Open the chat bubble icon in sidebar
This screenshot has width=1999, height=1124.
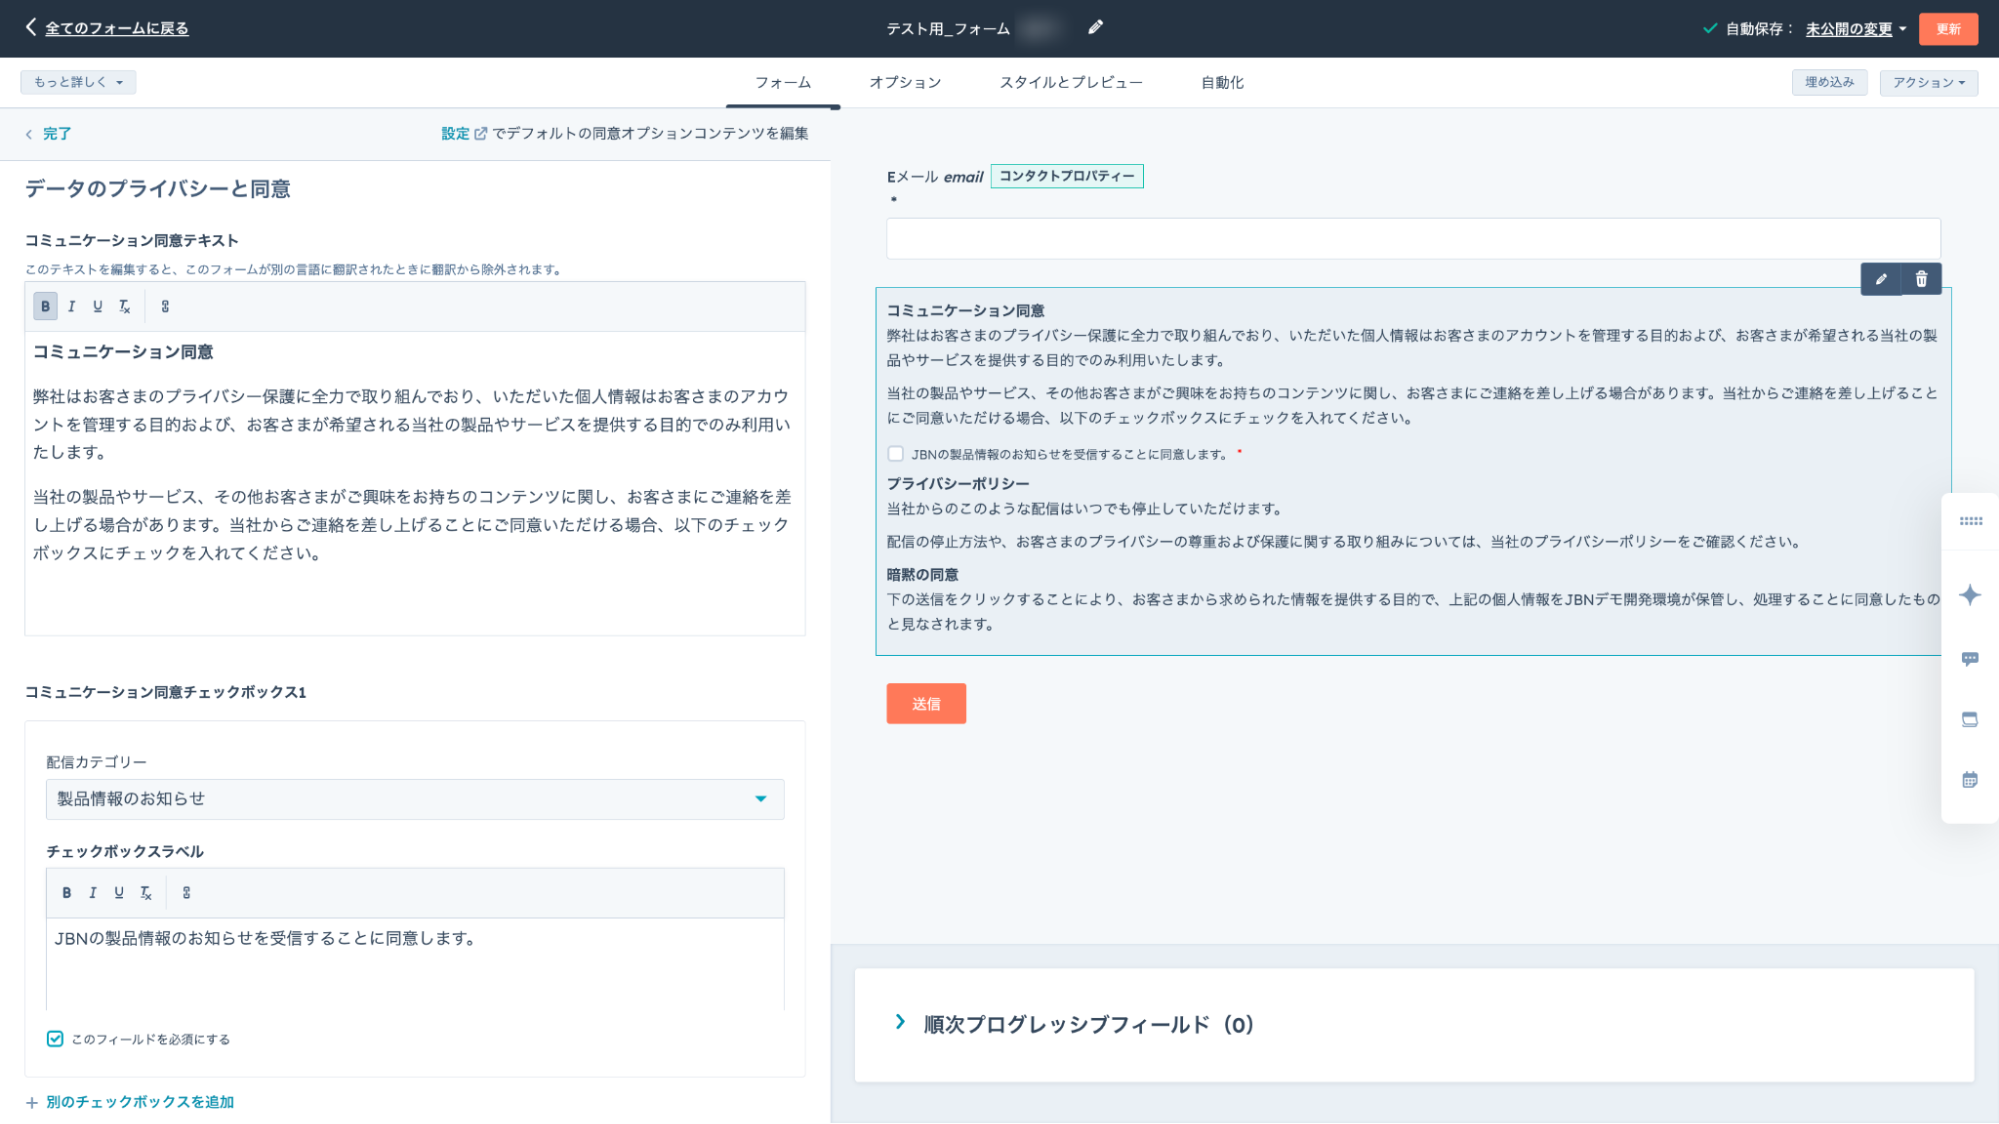point(1970,658)
